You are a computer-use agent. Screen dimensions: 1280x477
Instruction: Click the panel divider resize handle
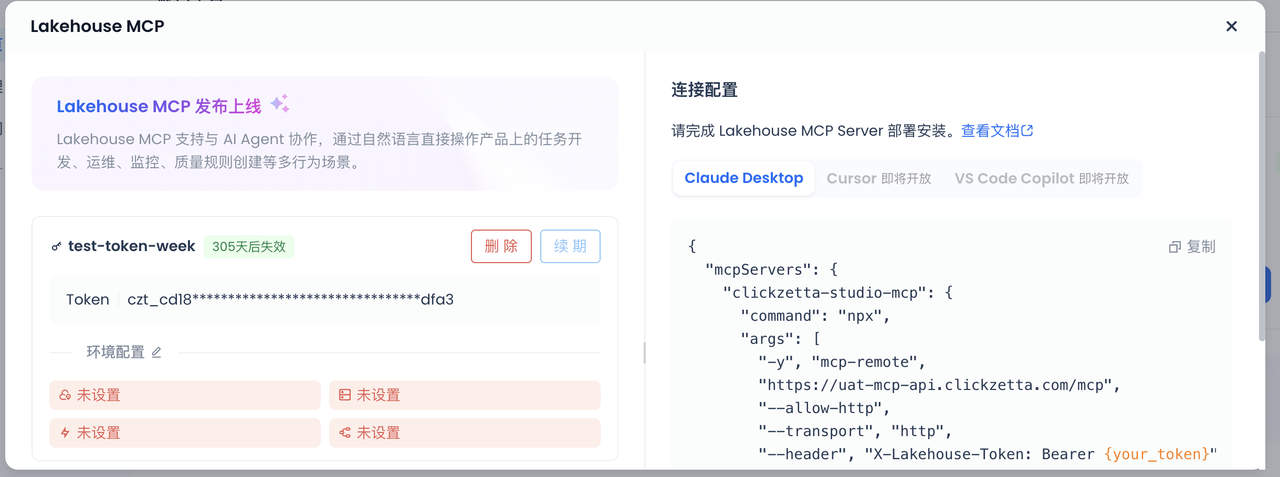pos(645,352)
